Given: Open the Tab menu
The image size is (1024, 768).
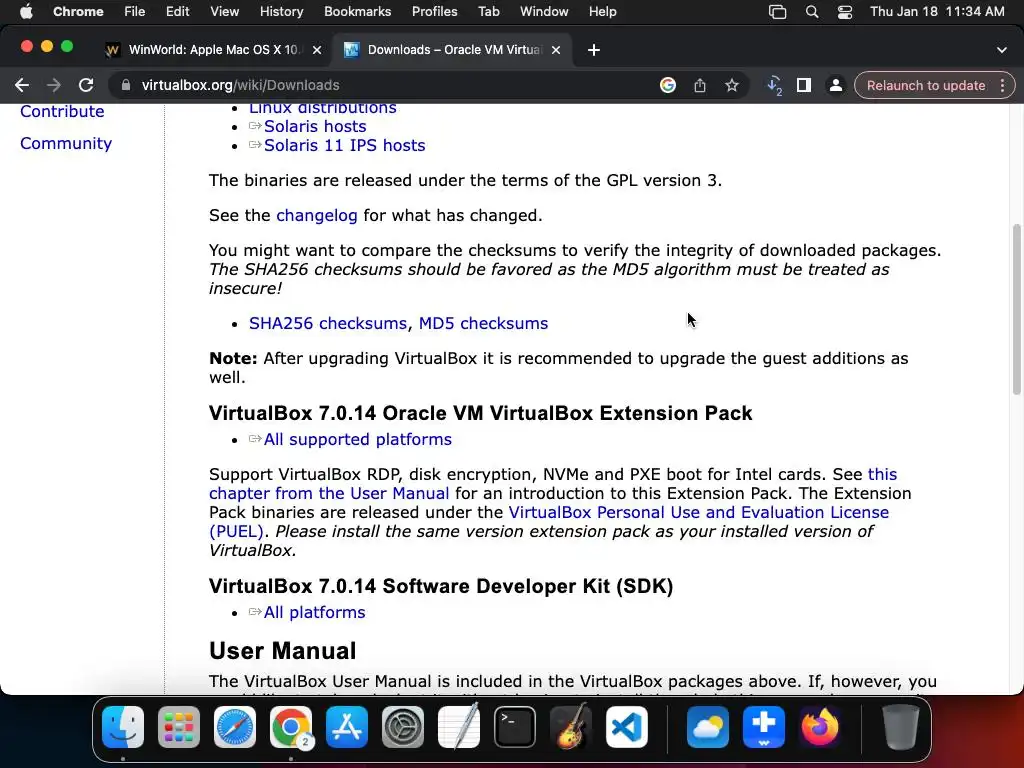Looking at the screenshot, I should (488, 12).
